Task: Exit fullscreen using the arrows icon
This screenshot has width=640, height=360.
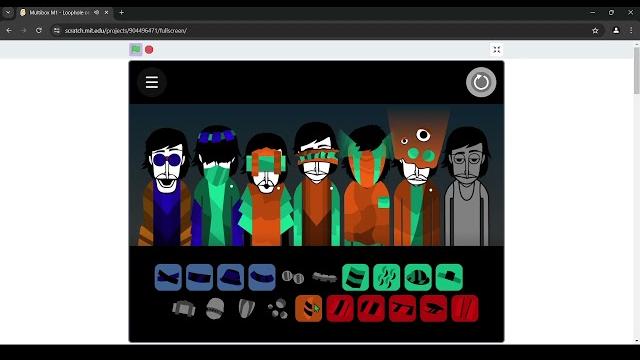Action: 496,49
